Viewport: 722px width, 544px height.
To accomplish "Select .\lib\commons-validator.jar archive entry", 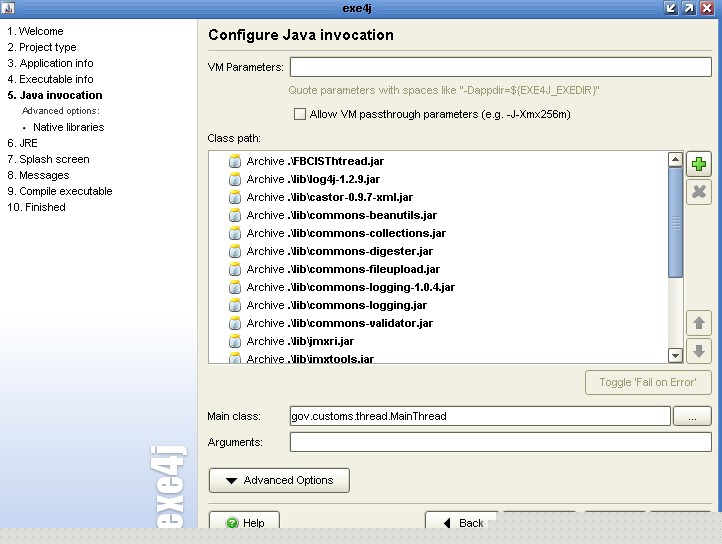I will (331, 323).
